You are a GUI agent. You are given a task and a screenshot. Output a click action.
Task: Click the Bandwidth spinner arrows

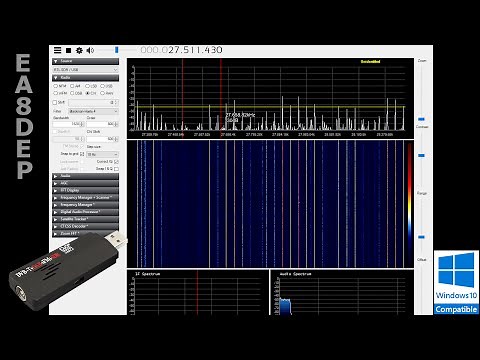[x=83, y=124]
